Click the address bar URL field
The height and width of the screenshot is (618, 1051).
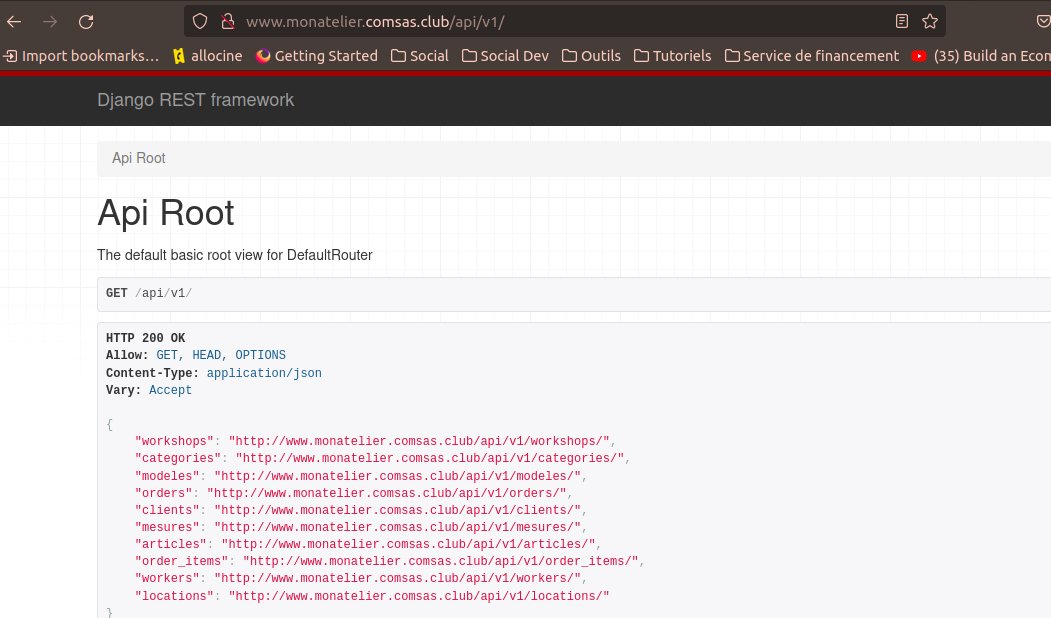(563, 22)
